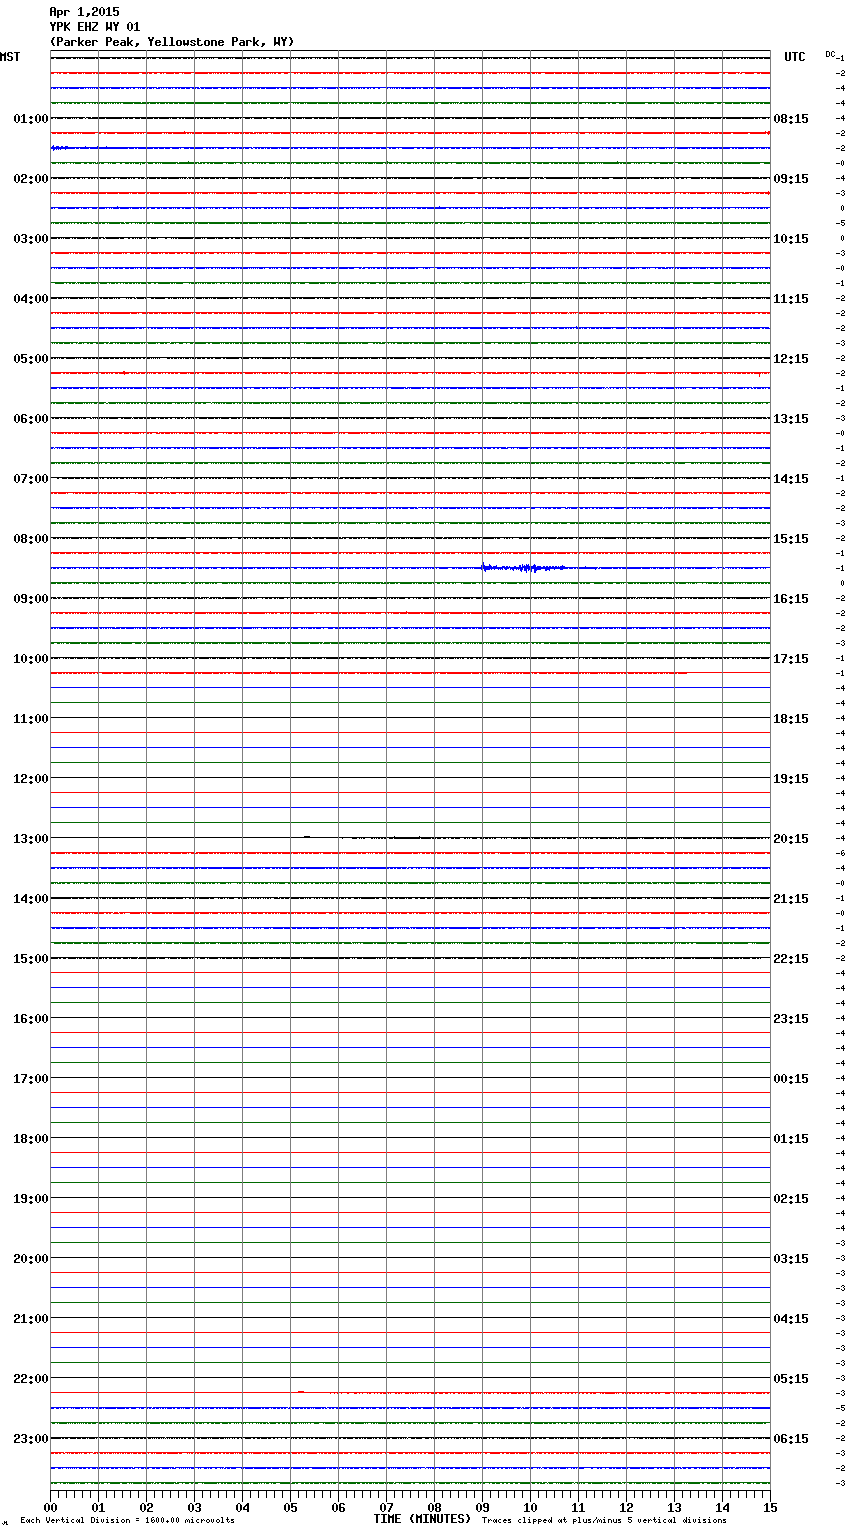This screenshot has width=850, height=1534.
Task: Click the "17:15" UTC time label
Action: tap(791, 659)
